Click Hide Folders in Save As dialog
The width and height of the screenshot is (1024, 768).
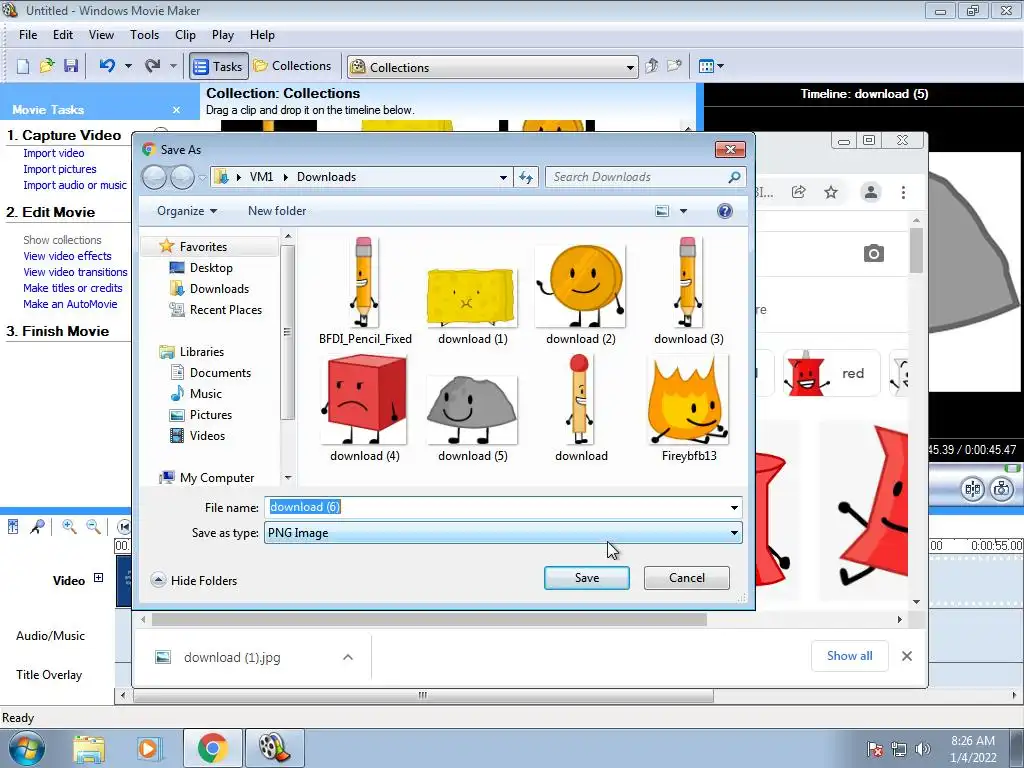(x=193, y=581)
